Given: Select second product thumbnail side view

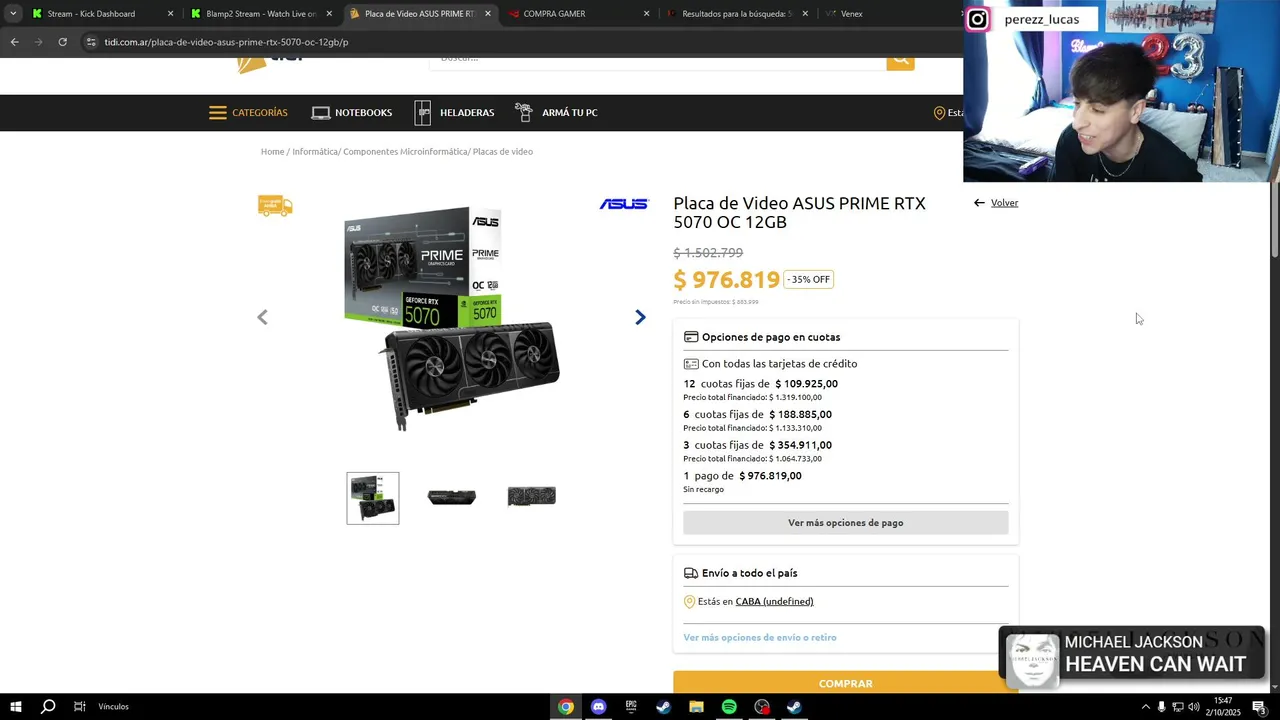Looking at the screenshot, I should pos(451,497).
